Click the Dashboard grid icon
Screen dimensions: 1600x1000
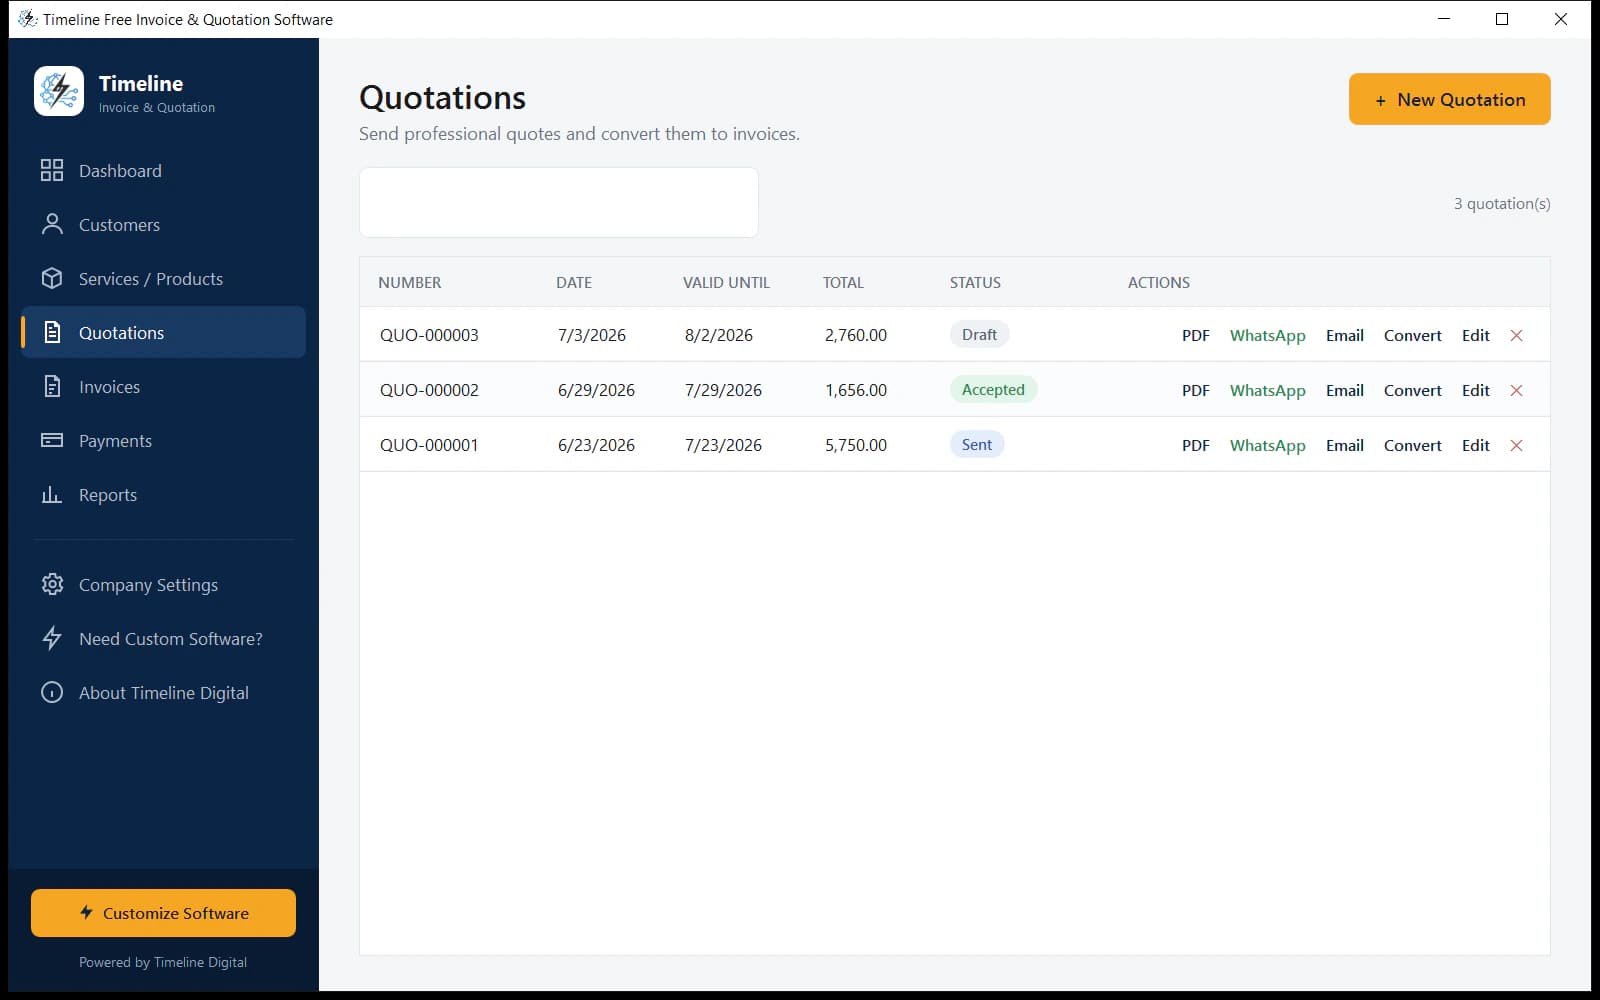point(52,170)
